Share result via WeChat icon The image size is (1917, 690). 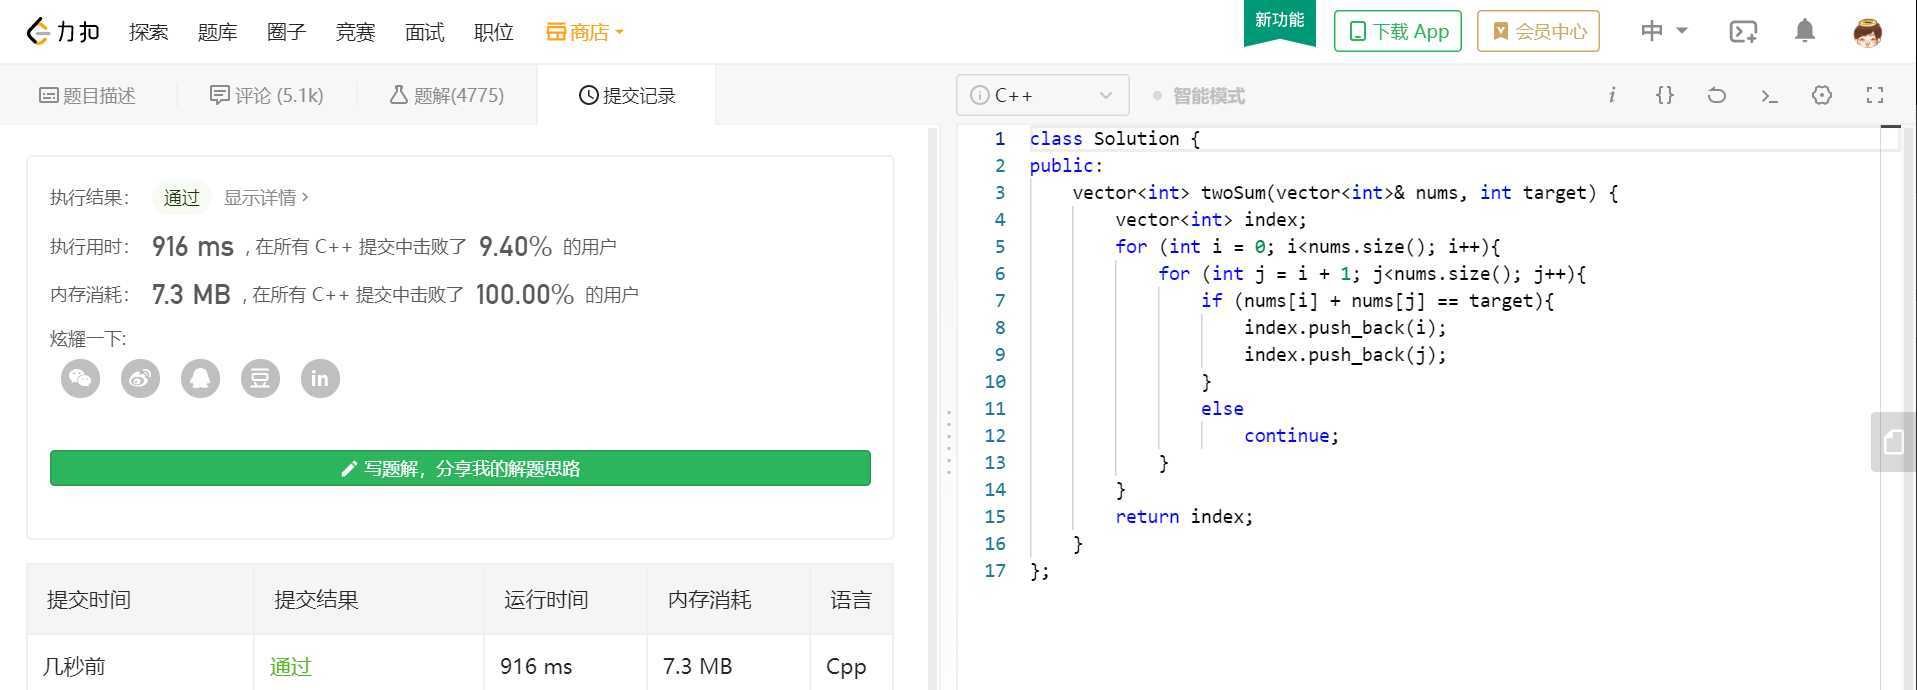(80, 379)
